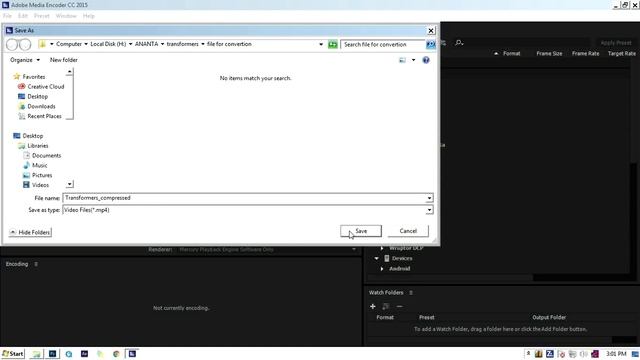Expand the Wraptor DCP preset group
Image resolution: width=640 pixels, height=360 pixels.
pos(382,248)
